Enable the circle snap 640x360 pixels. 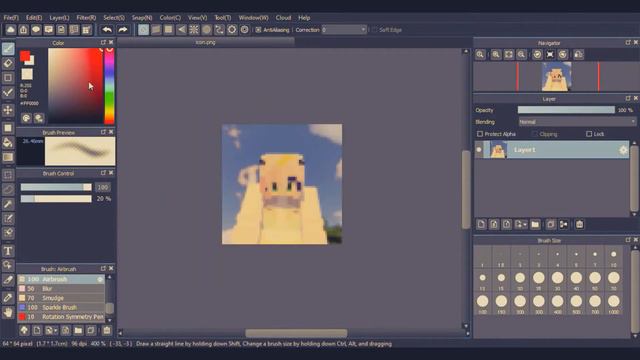207,30
